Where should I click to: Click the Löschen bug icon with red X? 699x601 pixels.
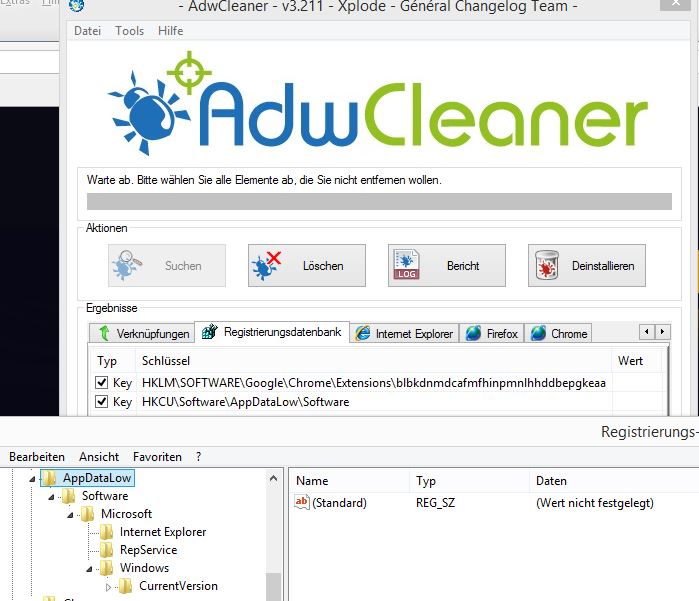tap(267, 265)
